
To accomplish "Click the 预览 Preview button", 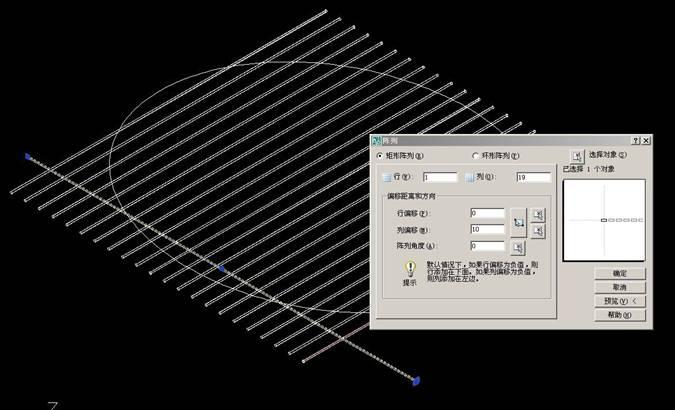I will (x=620, y=301).
